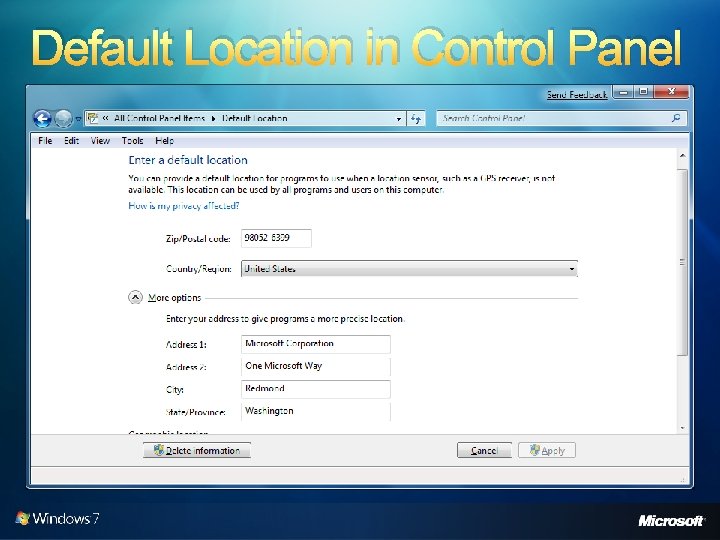This screenshot has height=540, width=720.
Task: Click the Apply button
Action: point(547,450)
